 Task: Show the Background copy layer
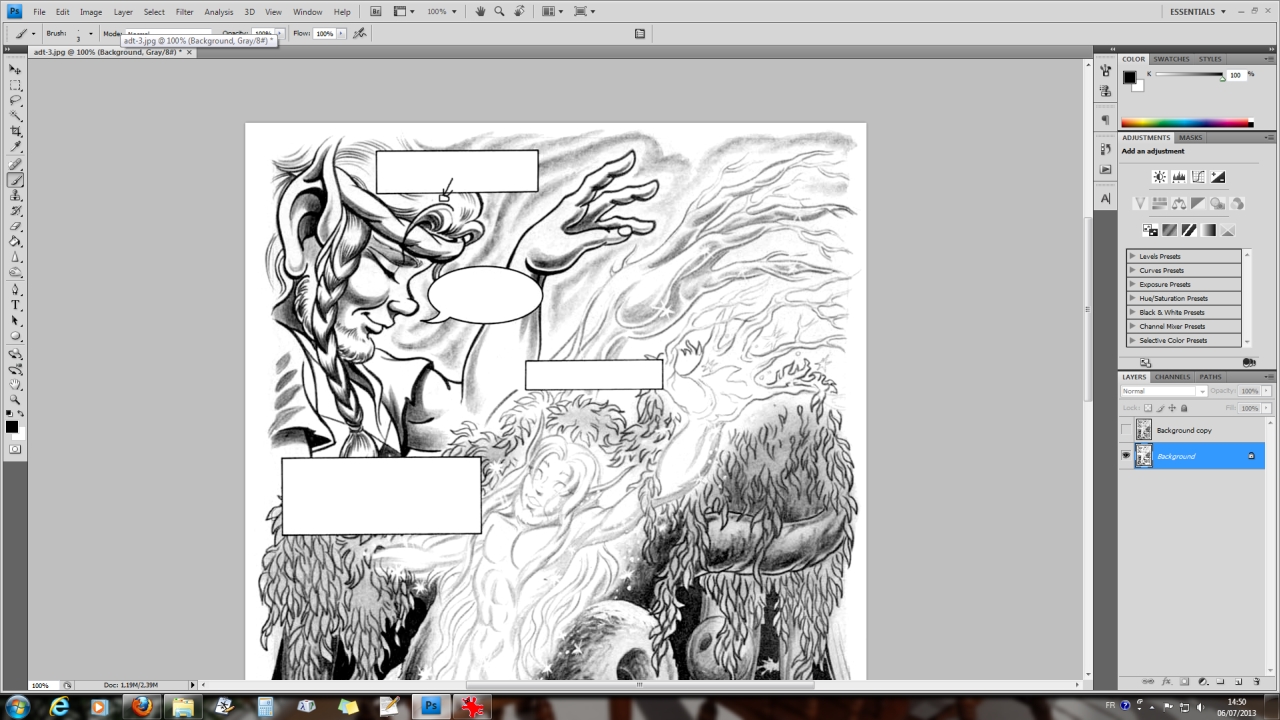(x=1126, y=430)
